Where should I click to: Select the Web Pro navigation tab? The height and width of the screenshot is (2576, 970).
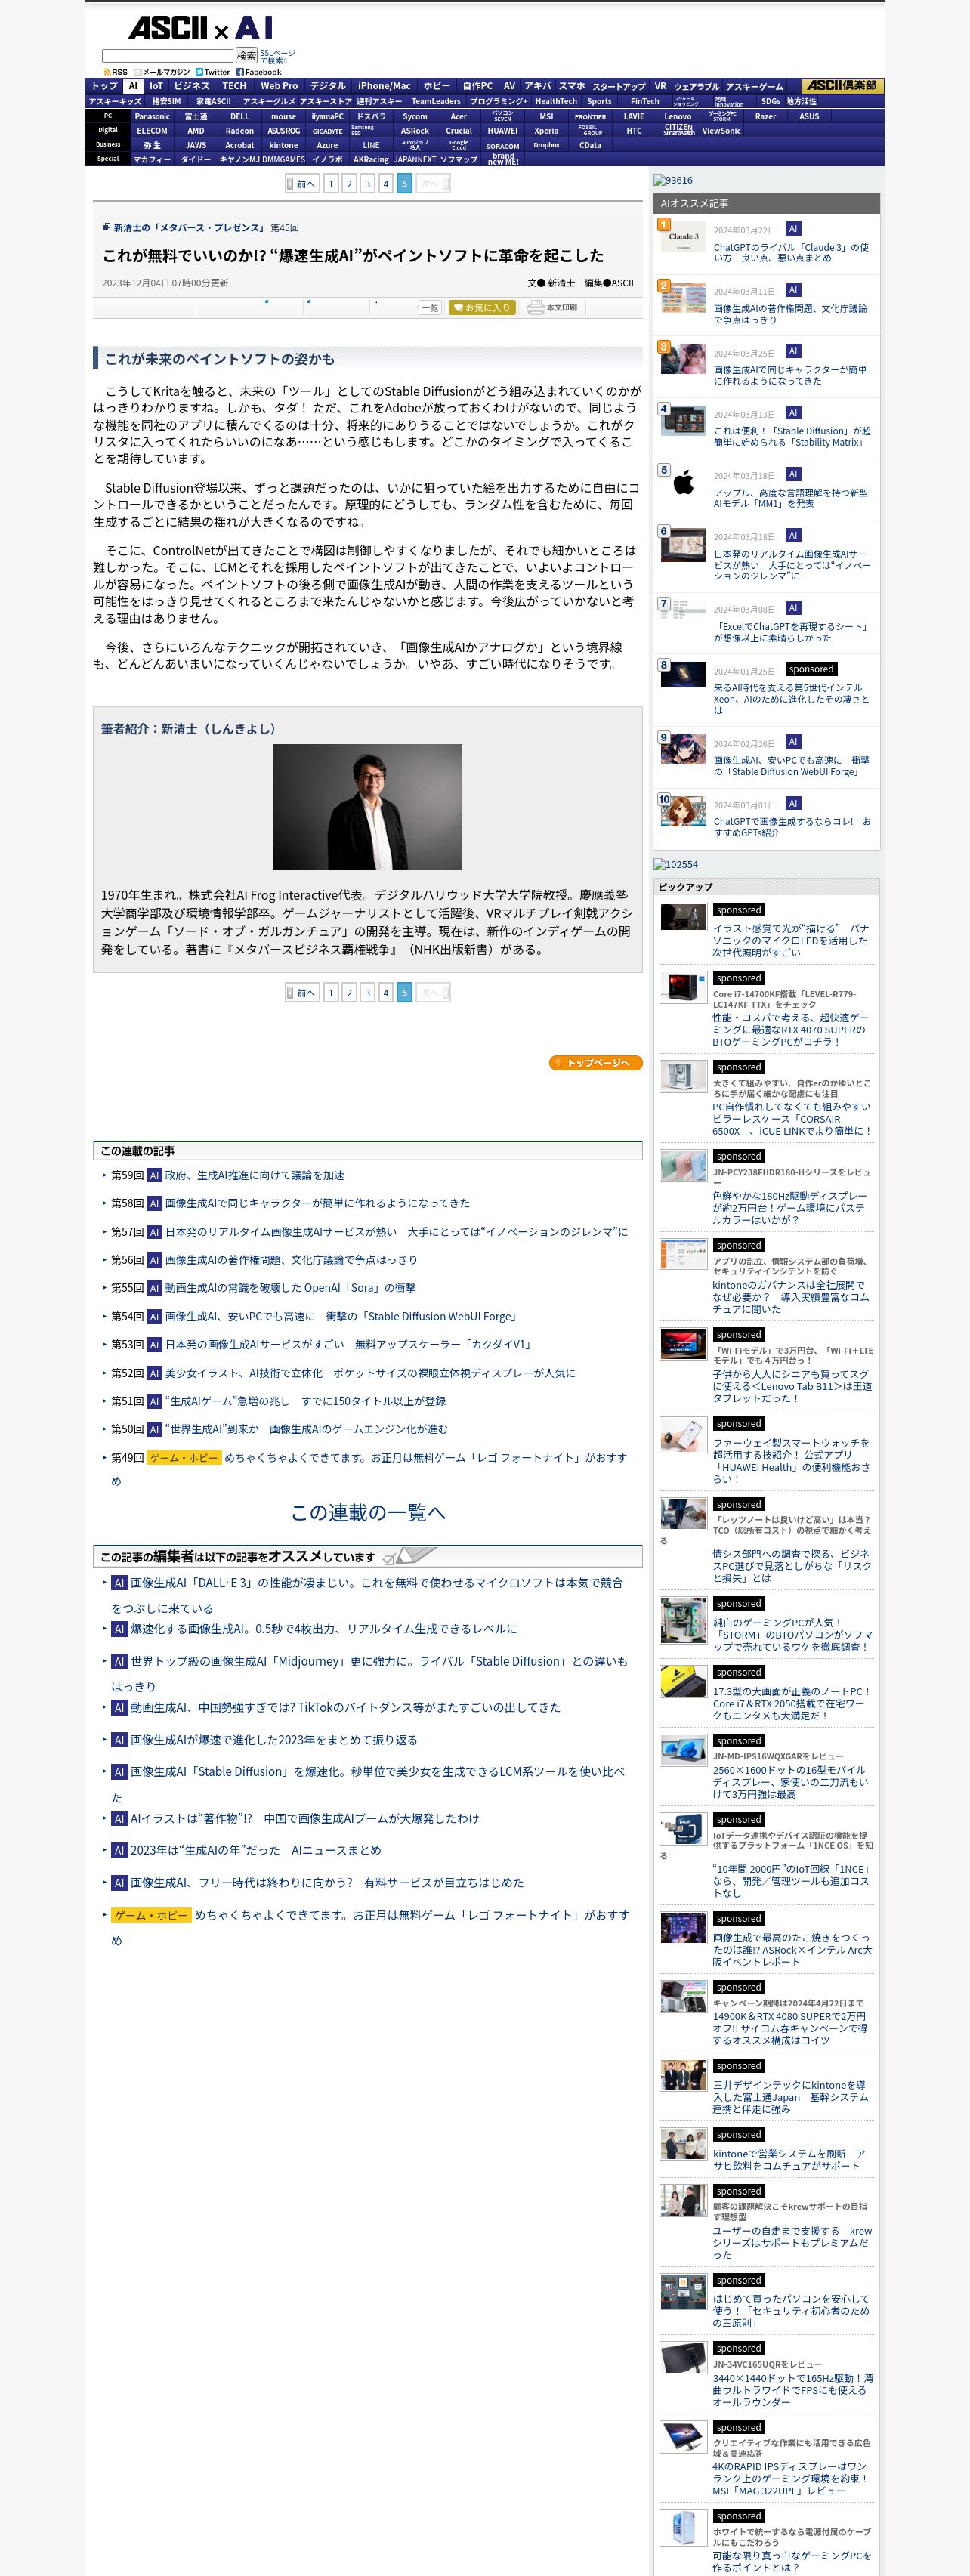[x=280, y=86]
